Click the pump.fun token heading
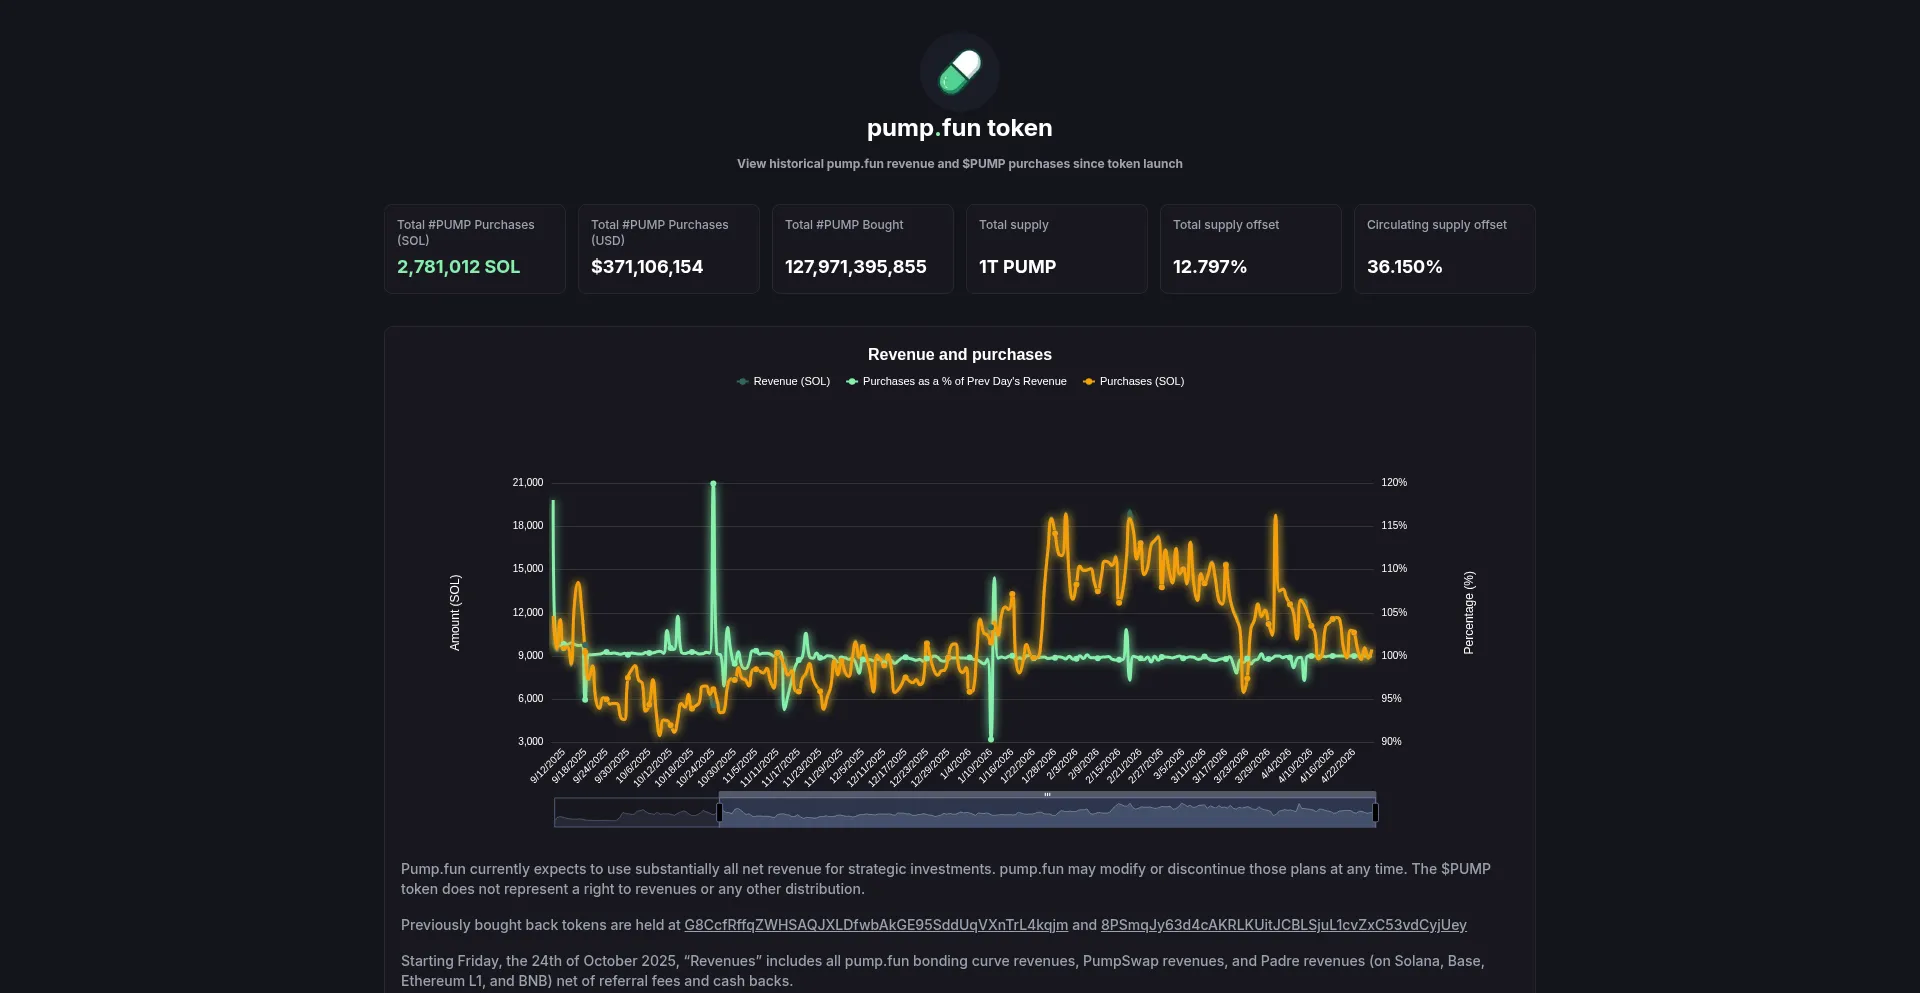The height and width of the screenshot is (993, 1920). [x=960, y=128]
